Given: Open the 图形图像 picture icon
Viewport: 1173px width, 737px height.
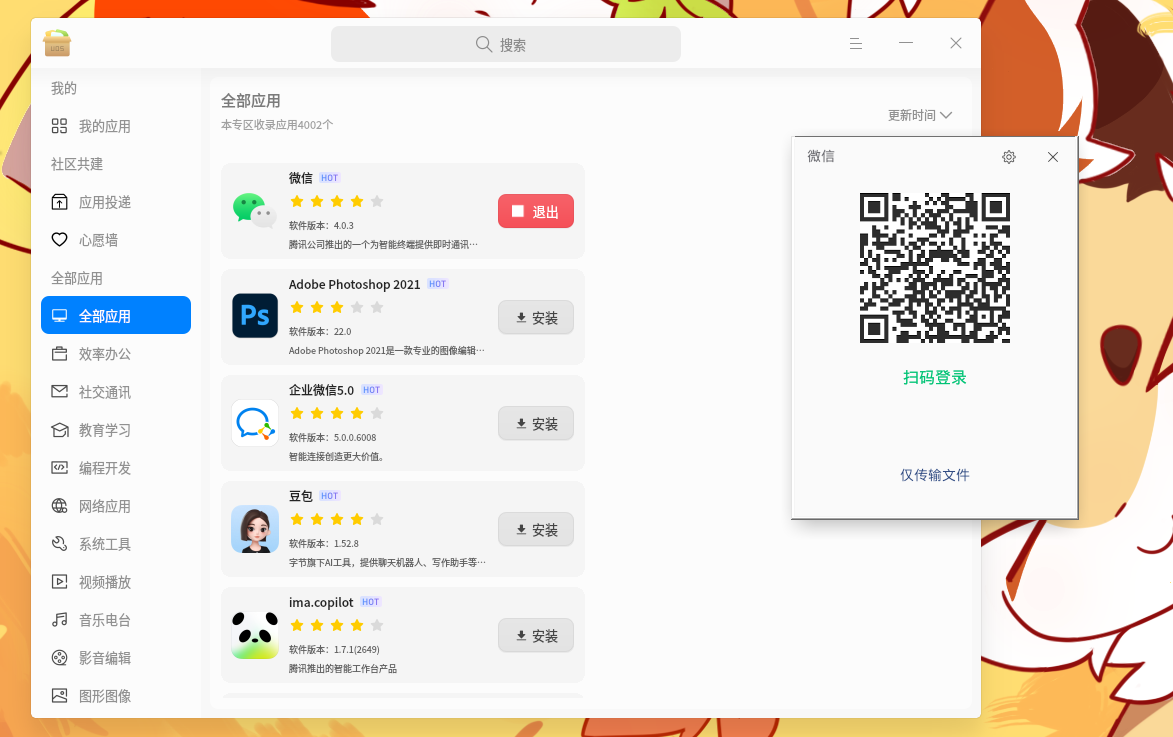Looking at the screenshot, I should (x=60, y=696).
